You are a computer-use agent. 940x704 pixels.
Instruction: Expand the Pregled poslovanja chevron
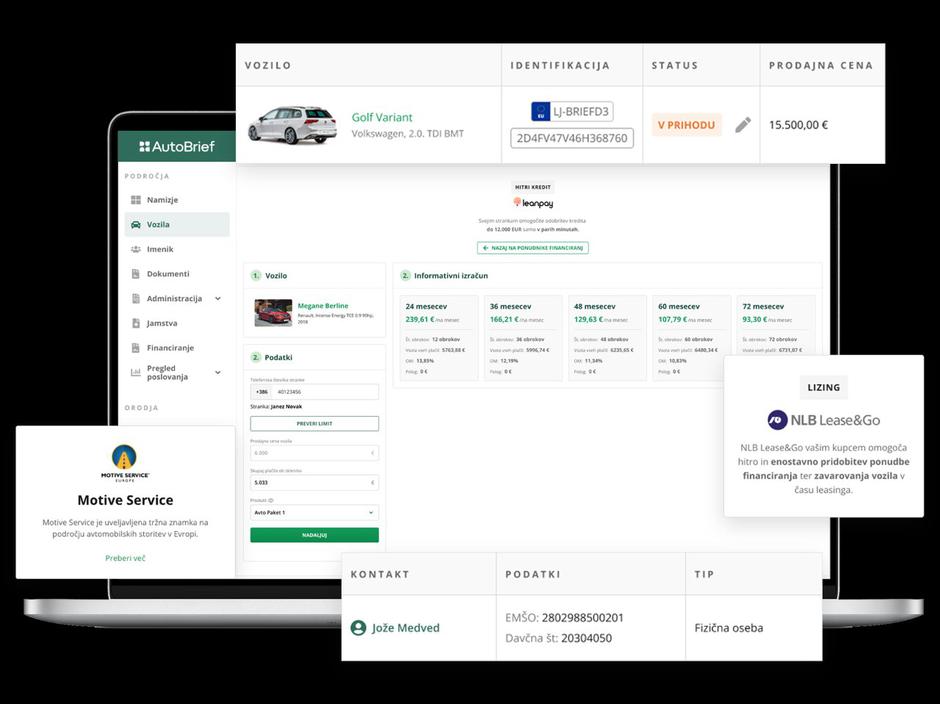pyautogui.click(x=218, y=373)
